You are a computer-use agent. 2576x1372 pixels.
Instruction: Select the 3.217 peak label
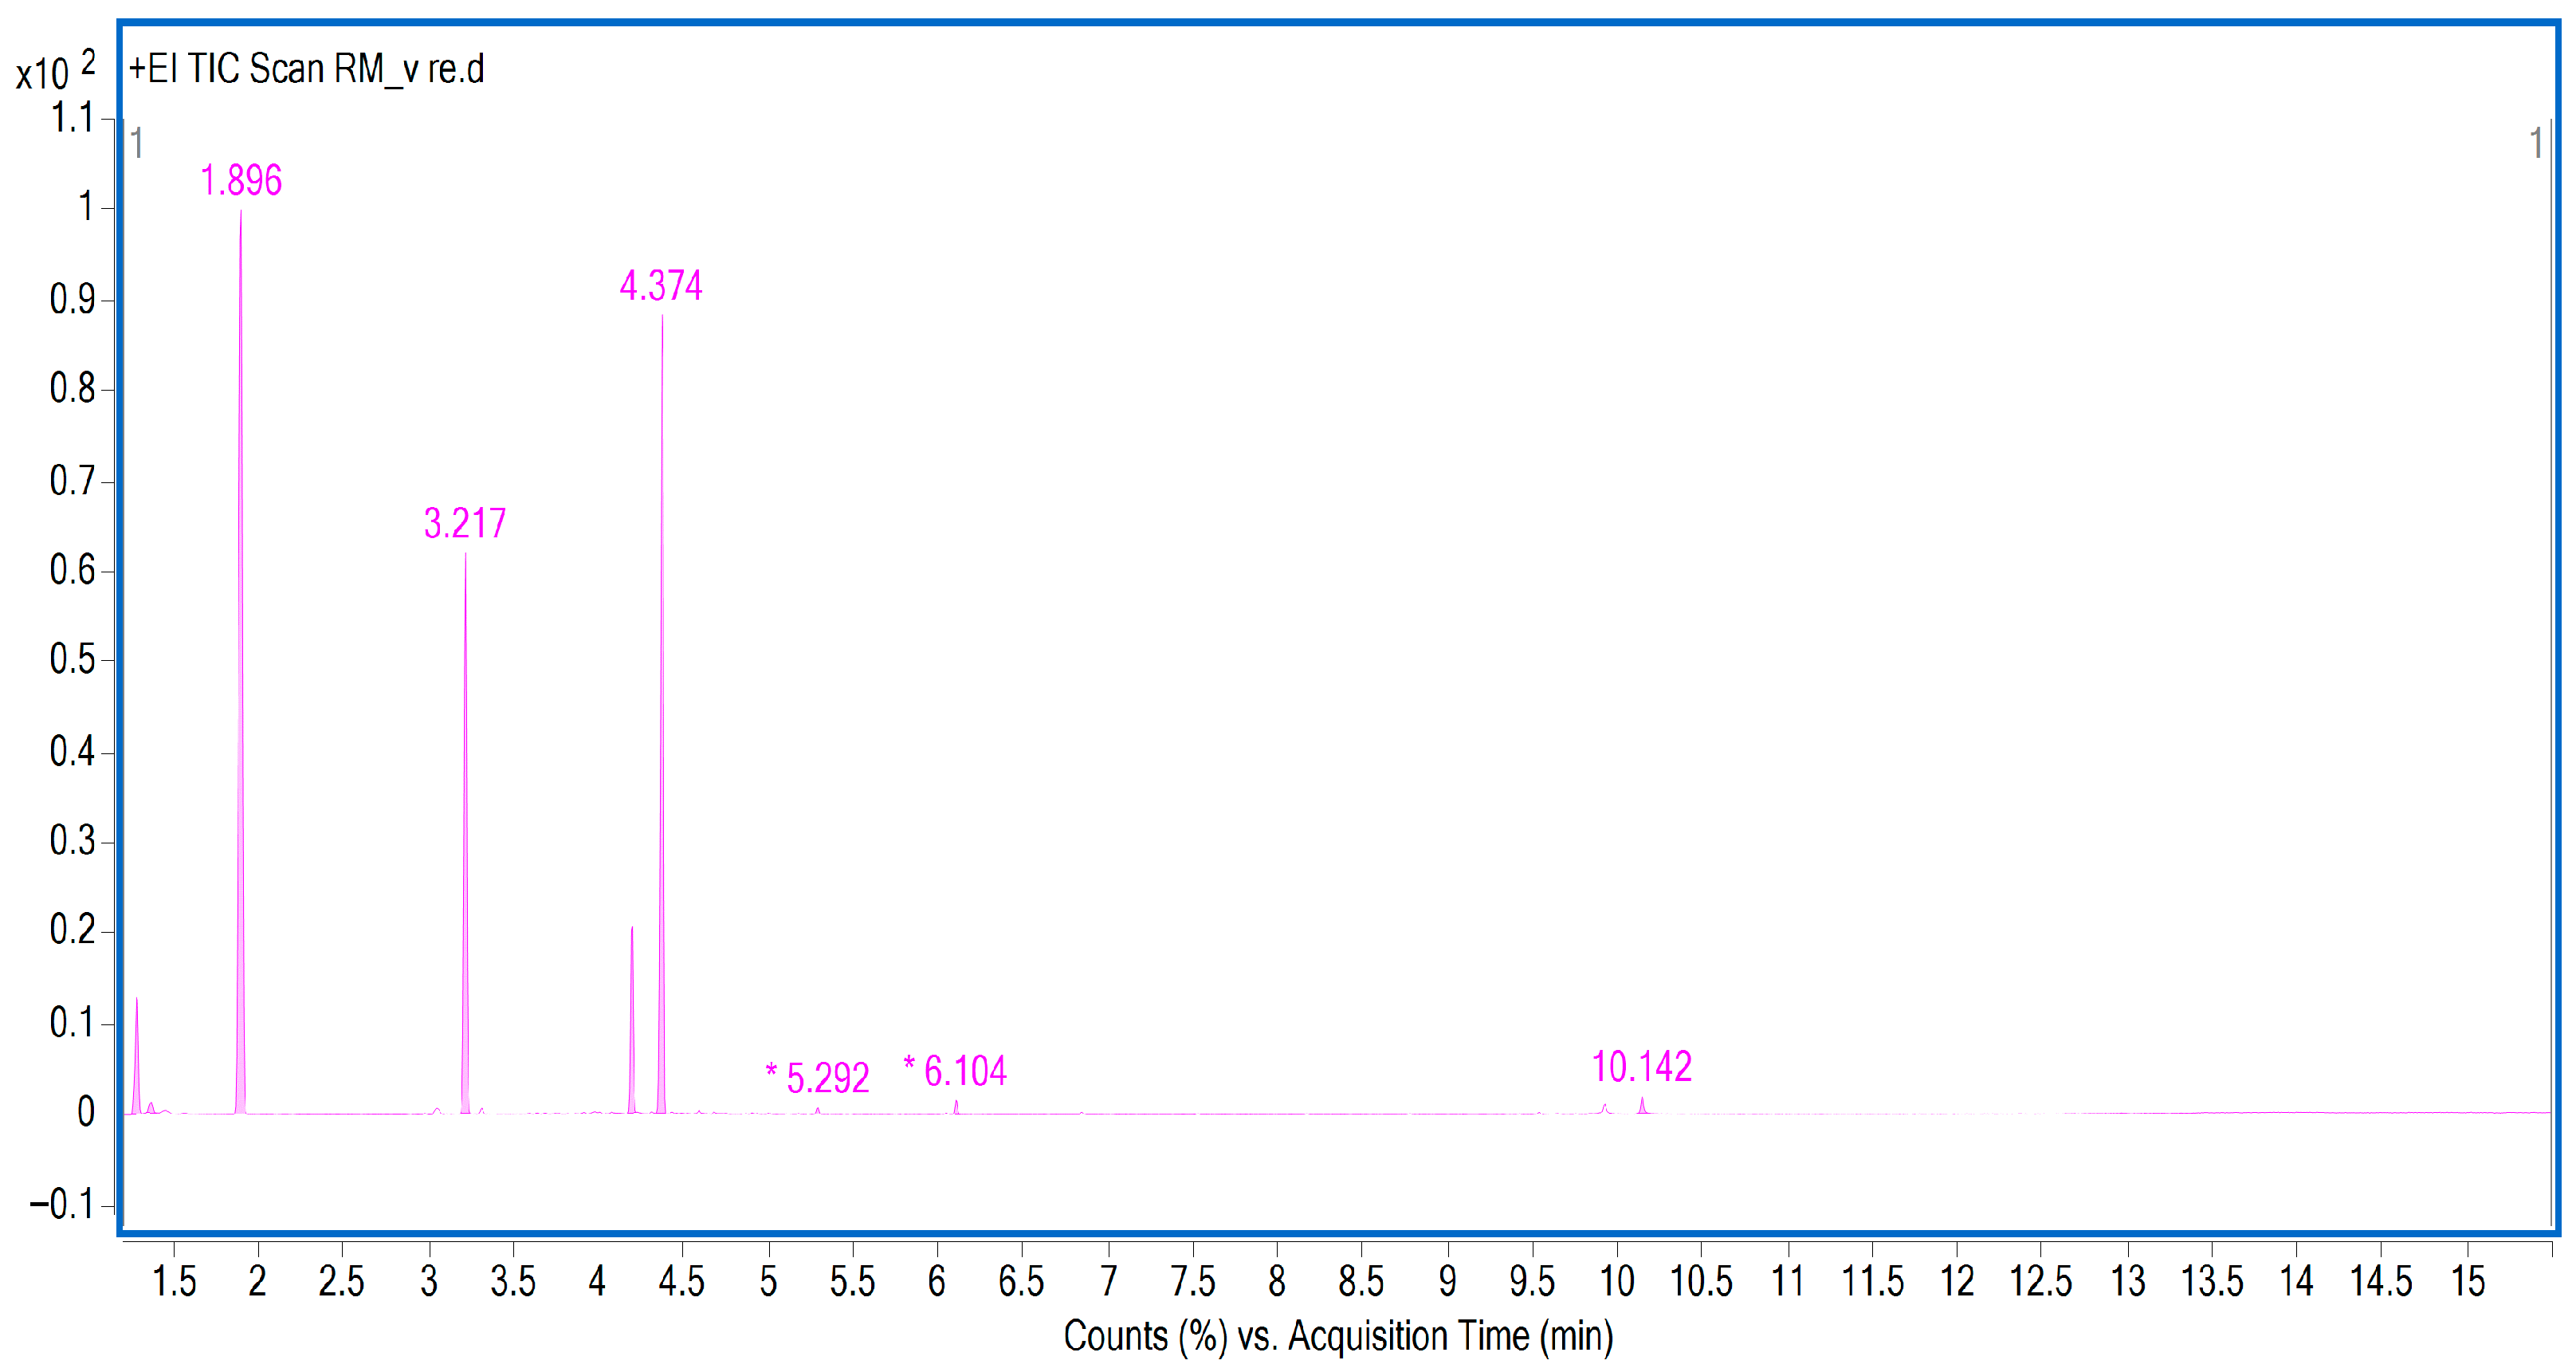pos(465,523)
